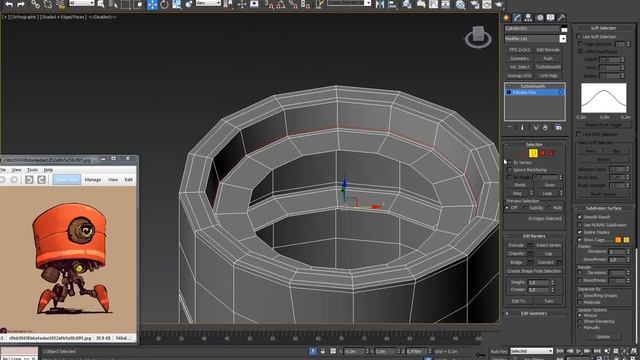Viewport: 640px width, 360px height.
Task: Open the key filter Selected dropdown
Action: [x=531, y=351]
